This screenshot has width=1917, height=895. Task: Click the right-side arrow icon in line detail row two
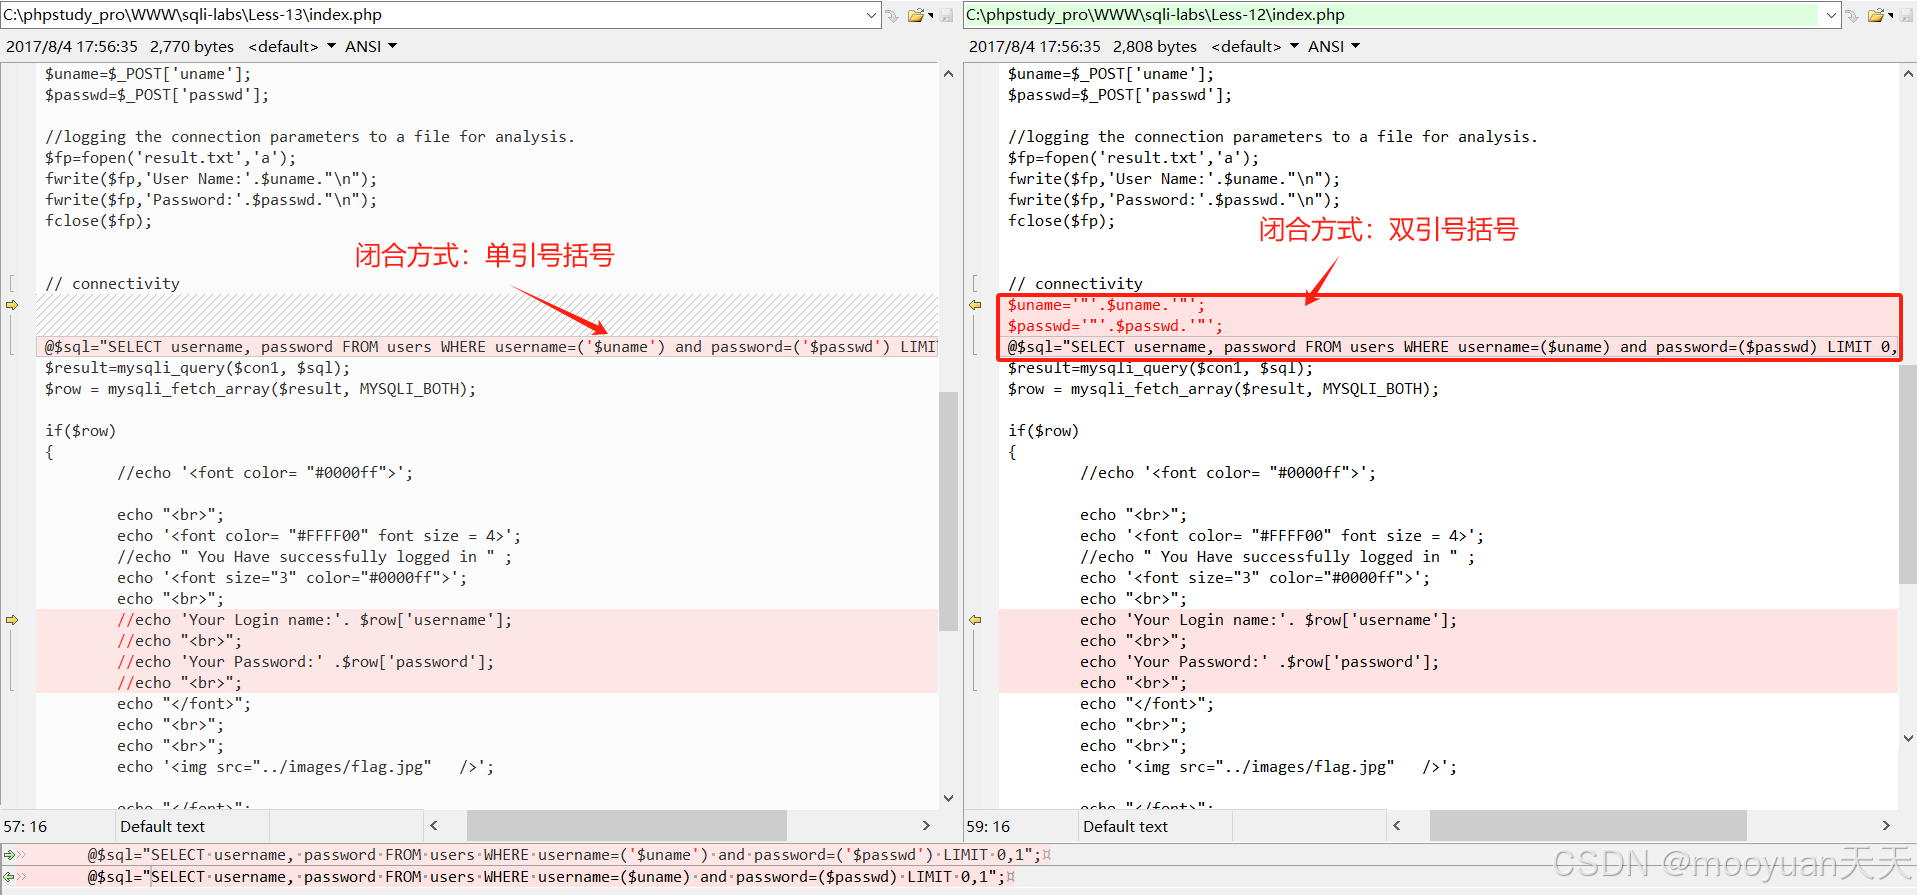[10, 877]
